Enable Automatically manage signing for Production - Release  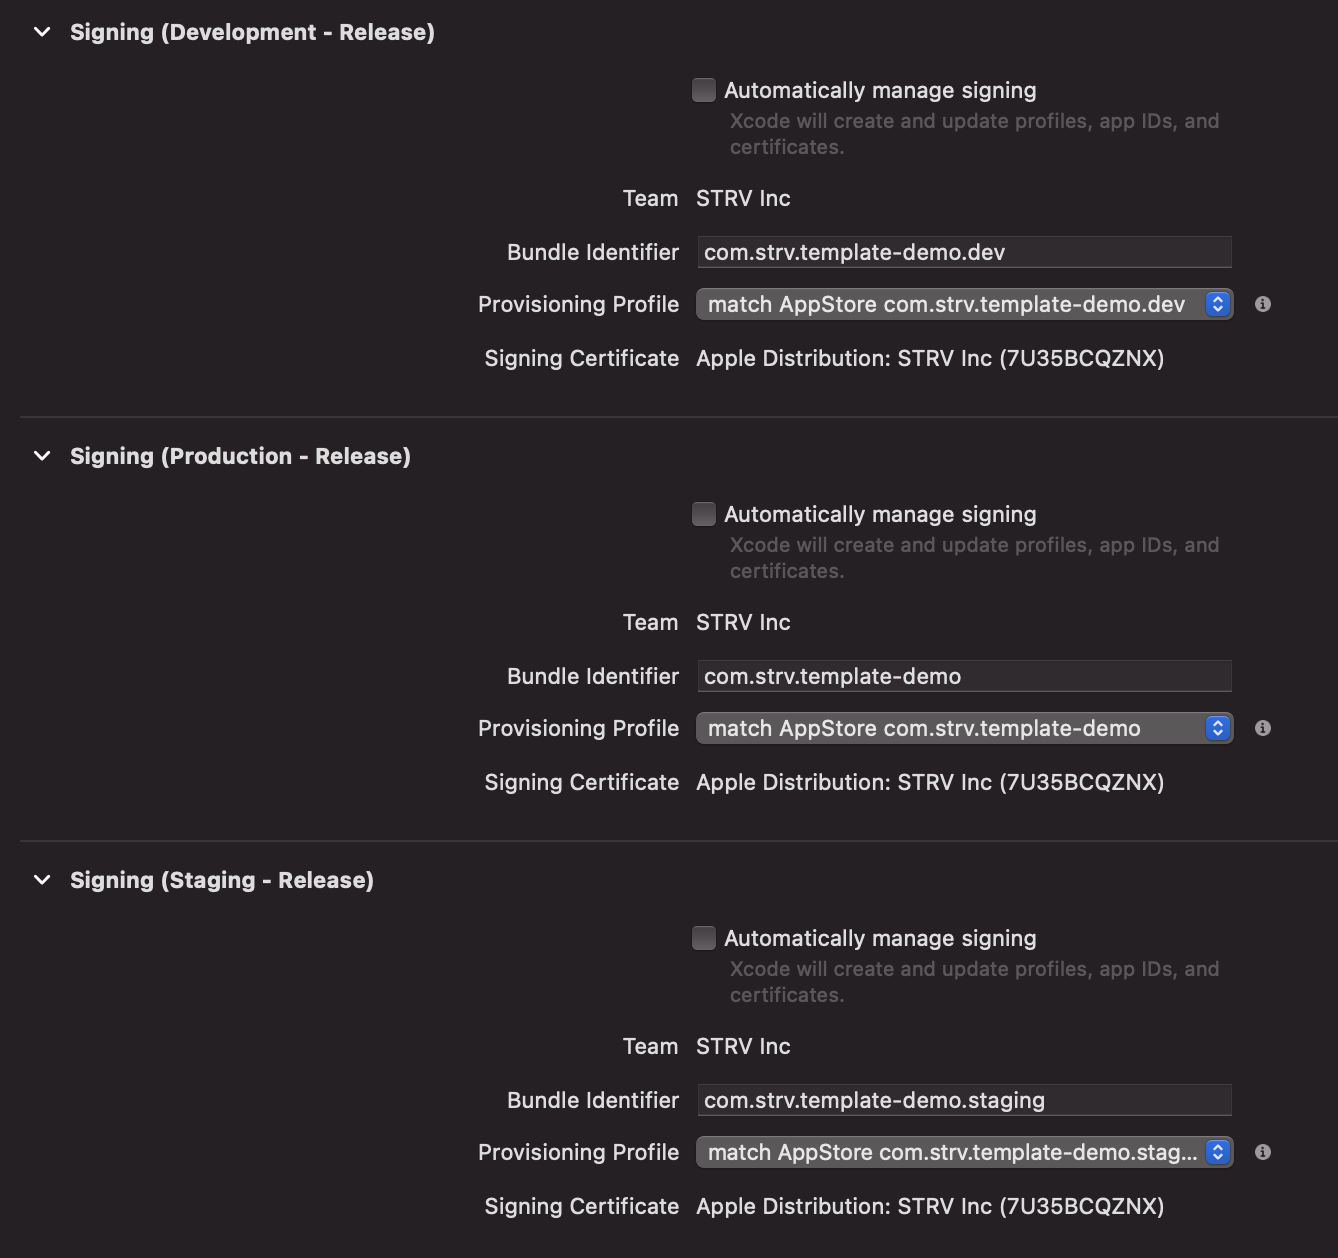[x=703, y=514]
